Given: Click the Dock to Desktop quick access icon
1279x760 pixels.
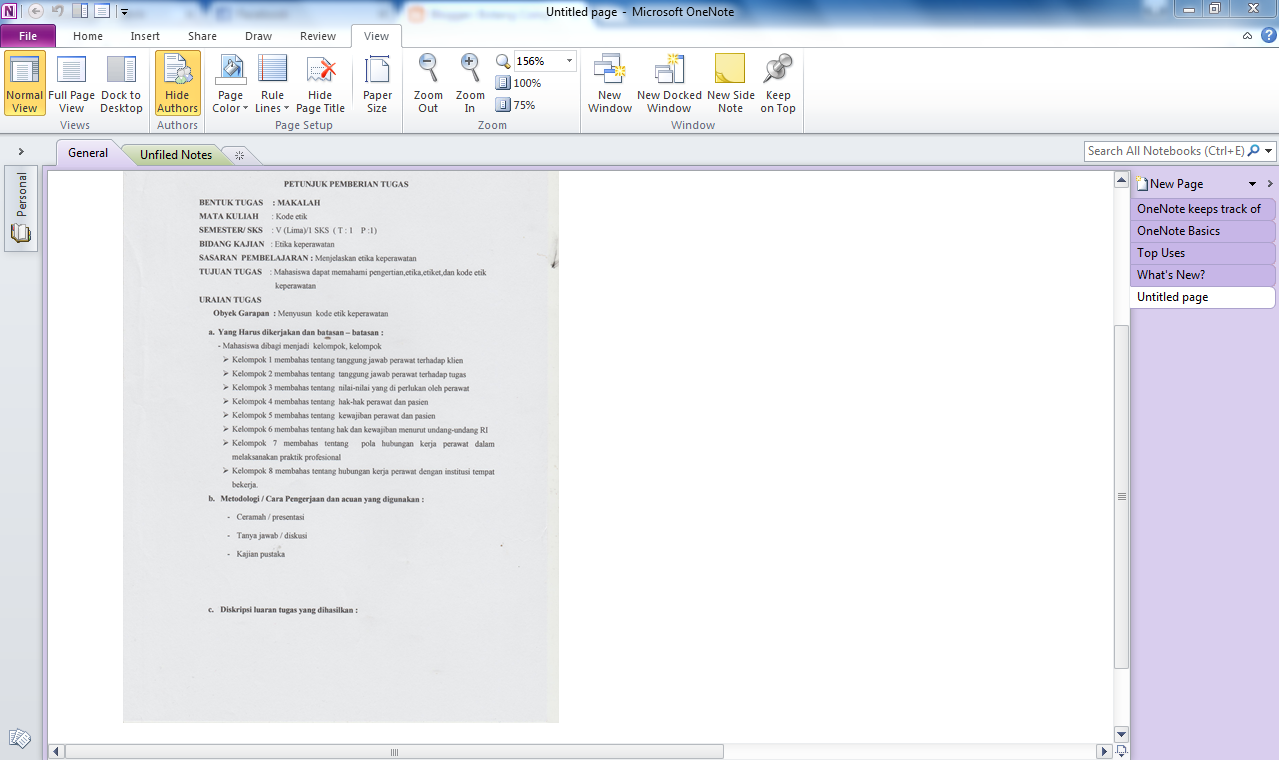Looking at the screenshot, I should (81, 12).
